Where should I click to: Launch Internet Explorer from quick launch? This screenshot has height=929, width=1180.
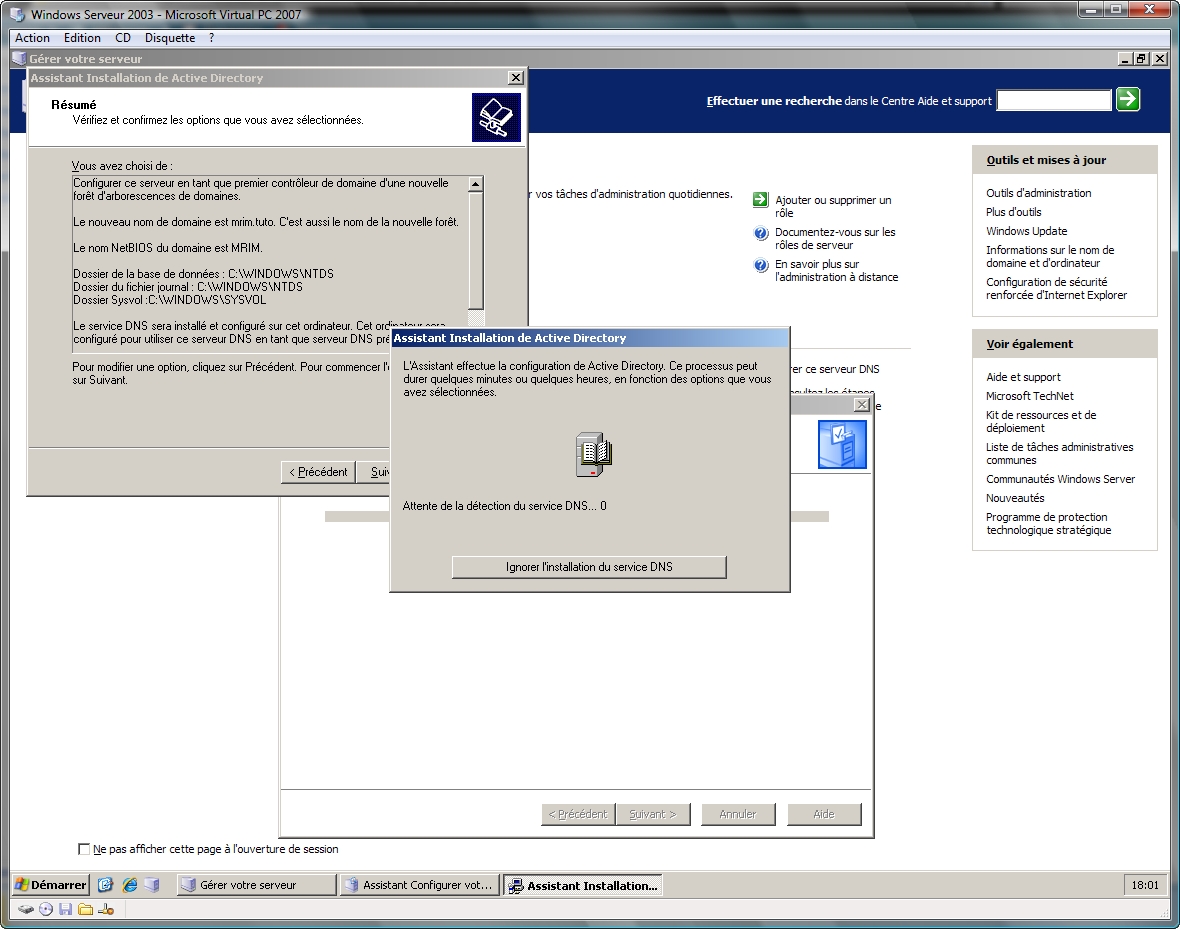click(x=129, y=885)
